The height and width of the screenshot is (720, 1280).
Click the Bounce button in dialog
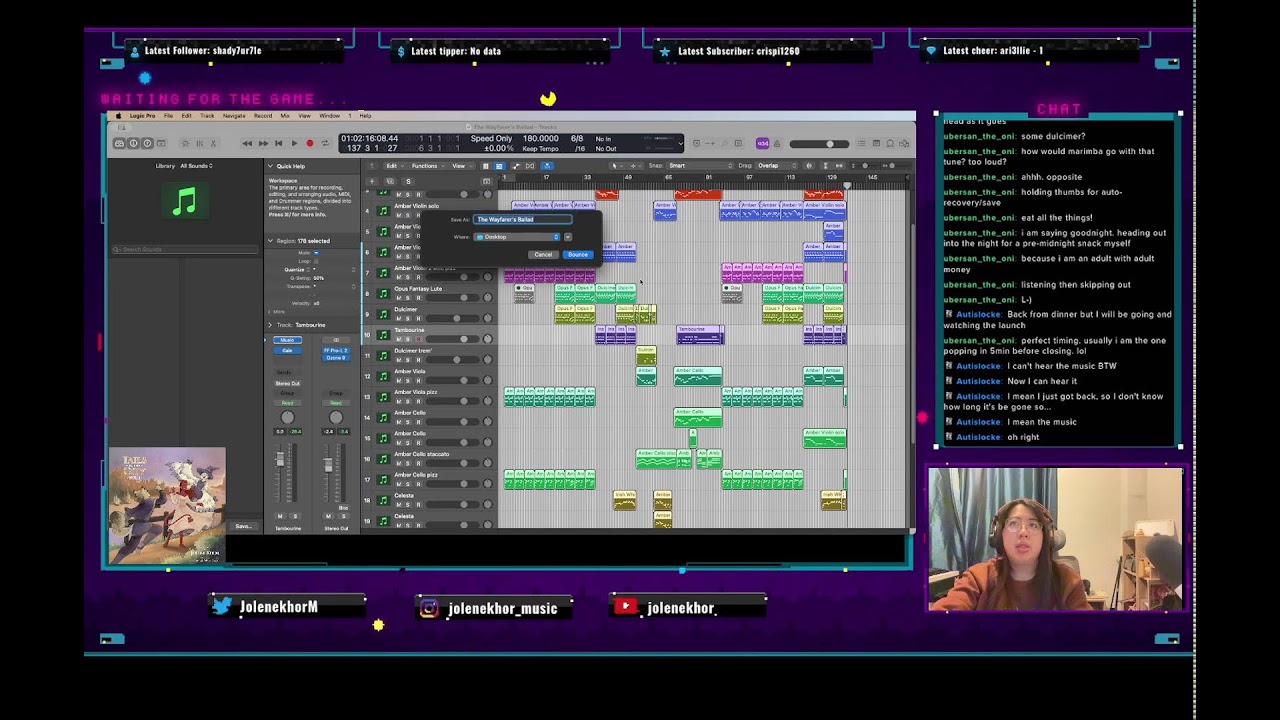(x=578, y=254)
